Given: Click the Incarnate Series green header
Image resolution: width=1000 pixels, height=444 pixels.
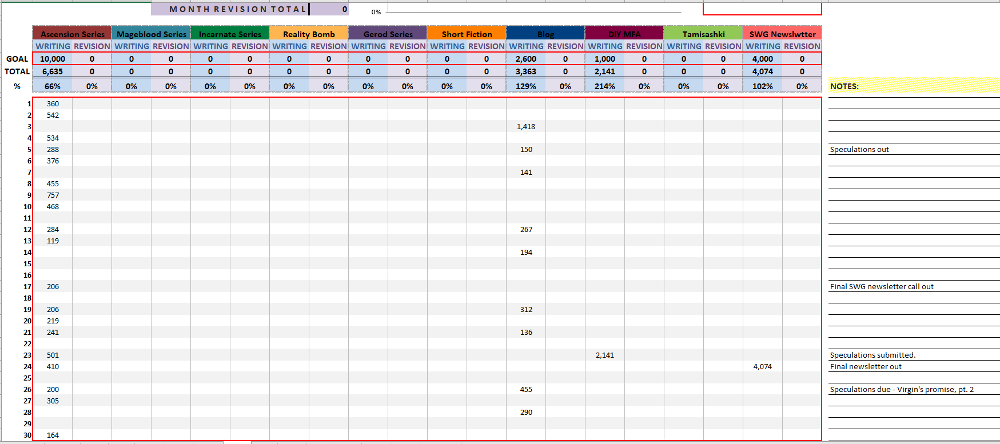Looking at the screenshot, I should 229,34.
